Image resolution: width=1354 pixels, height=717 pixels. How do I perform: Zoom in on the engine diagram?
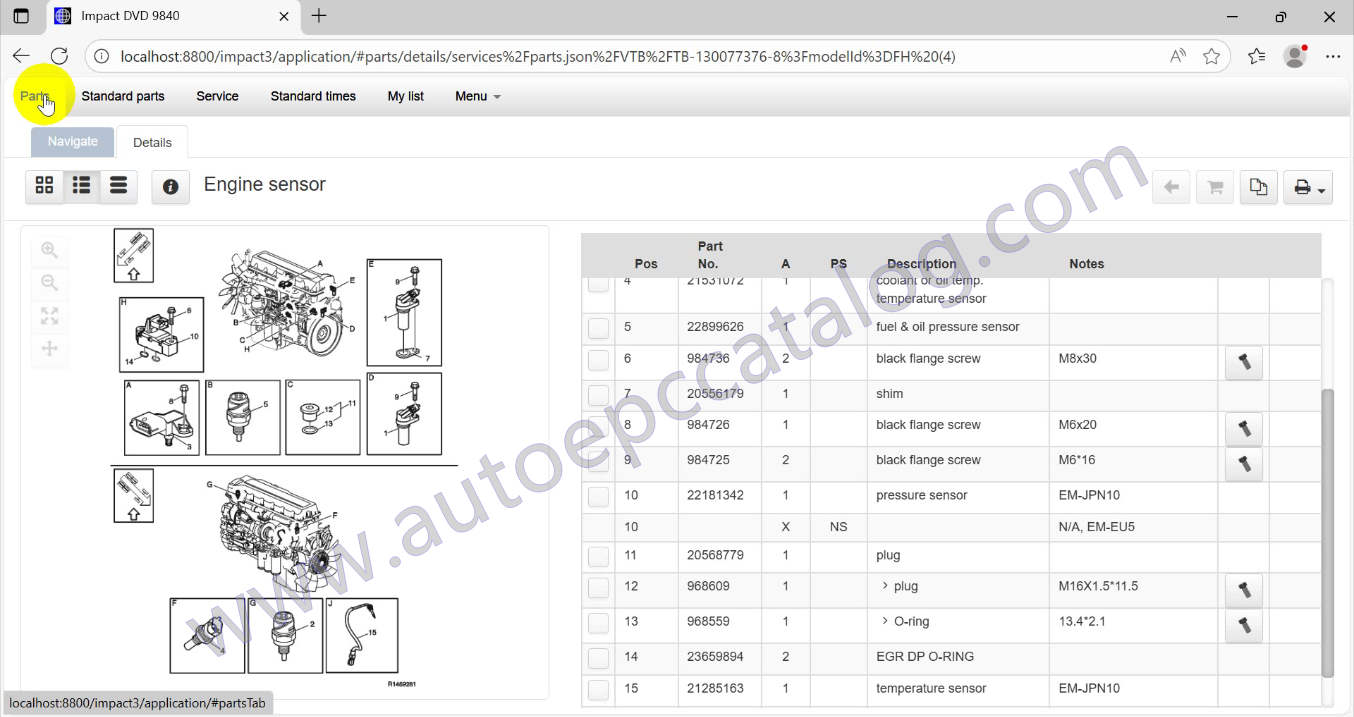pos(50,250)
